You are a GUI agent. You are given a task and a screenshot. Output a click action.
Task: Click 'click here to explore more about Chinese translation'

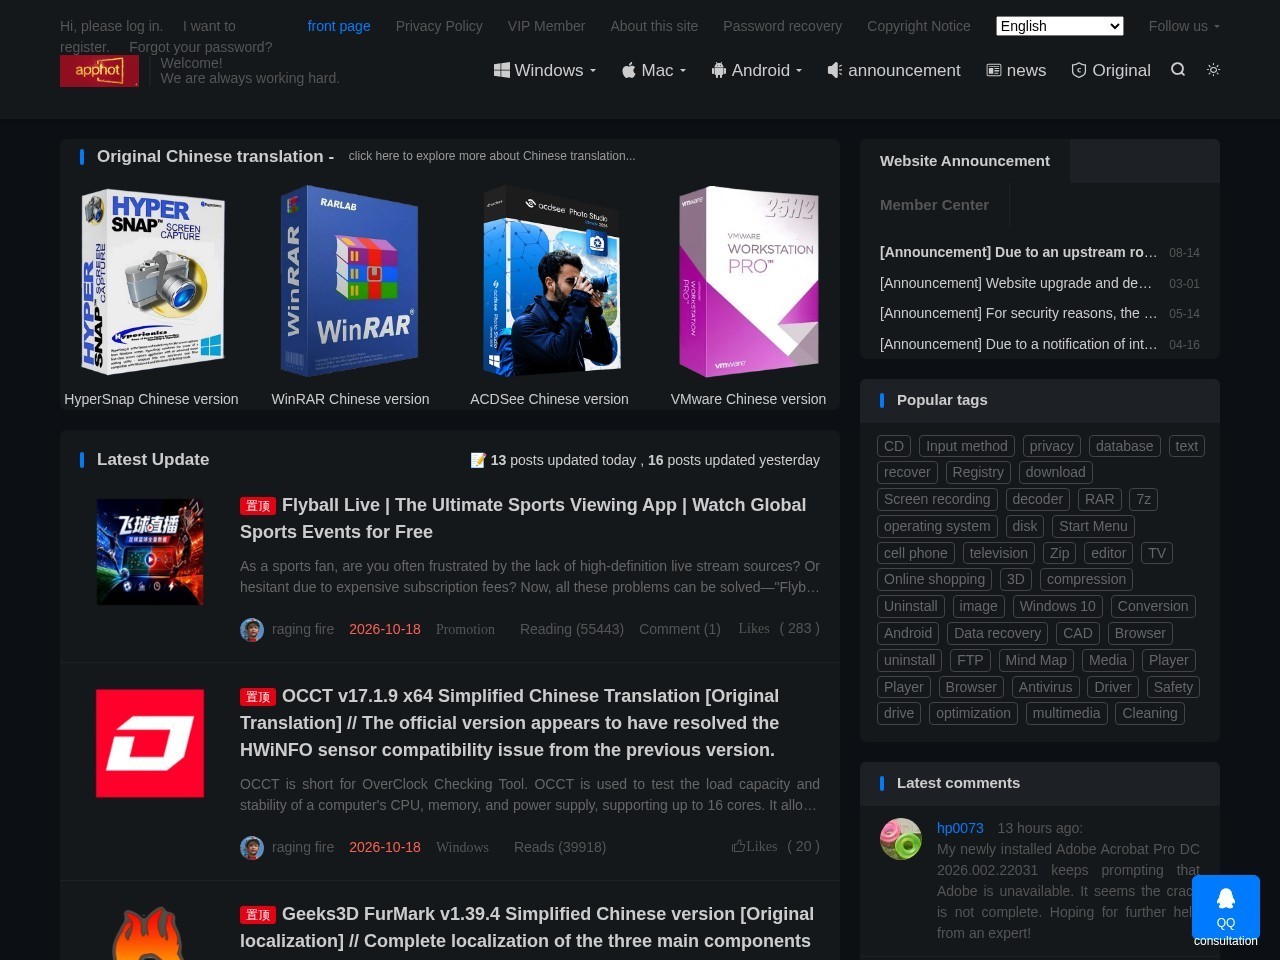pyautogui.click(x=492, y=156)
